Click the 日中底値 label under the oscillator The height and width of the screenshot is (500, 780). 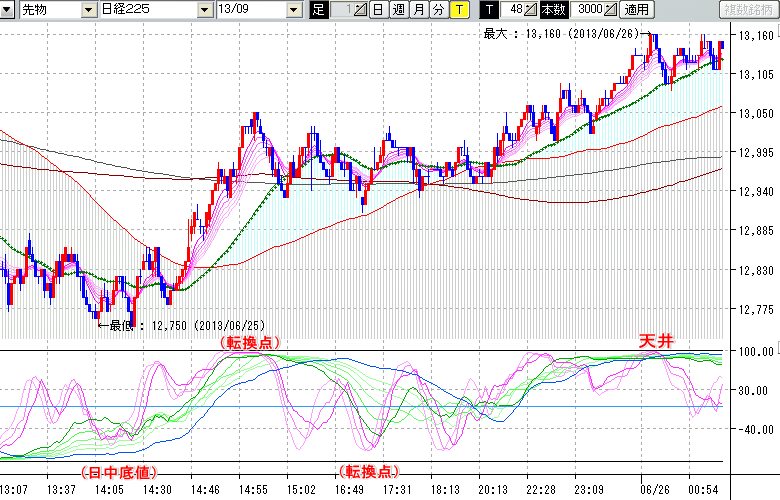click(116, 471)
